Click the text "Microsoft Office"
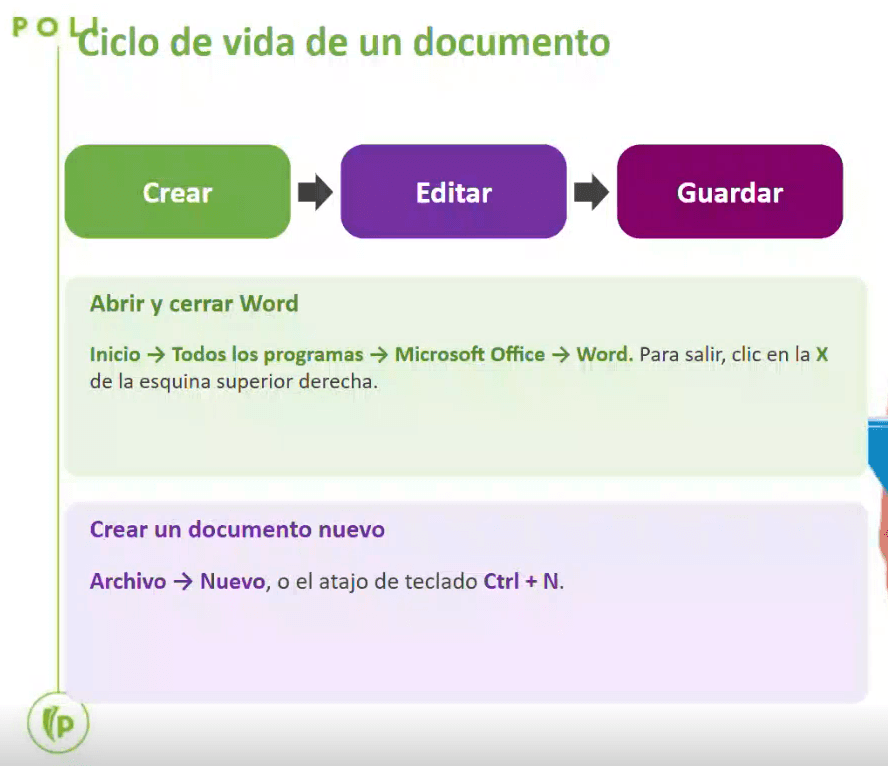888x766 pixels. [x=469, y=354]
